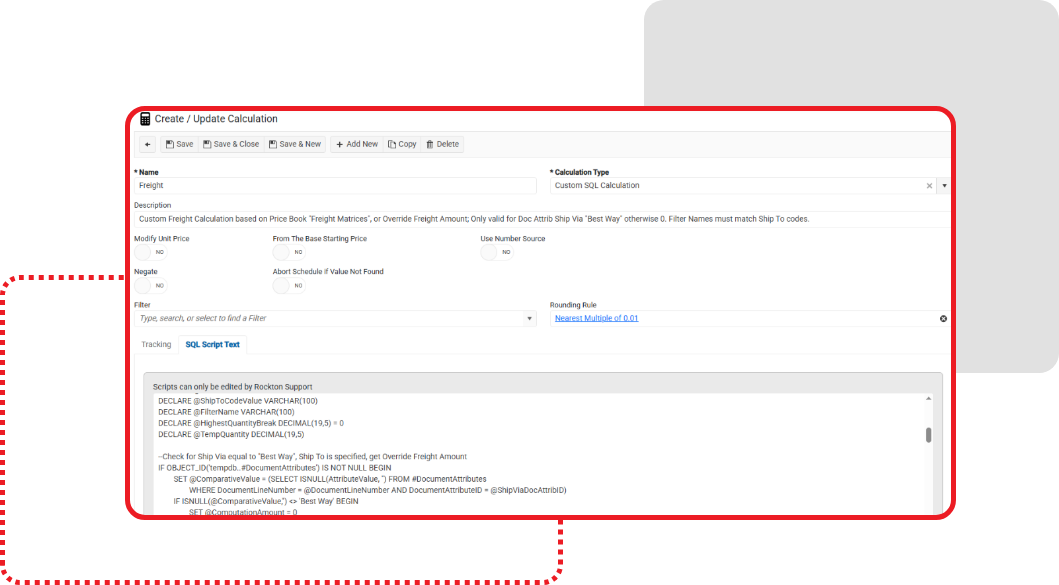Image resolution: width=1059 pixels, height=585 pixels.
Task: Remove the Rounding Rule with clear icon
Action: [943, 318]
